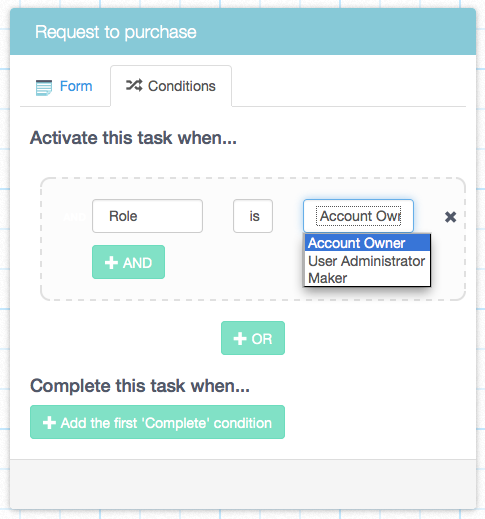
Task: Open the 'is' operator dropdown
Action: coord(253,216)
